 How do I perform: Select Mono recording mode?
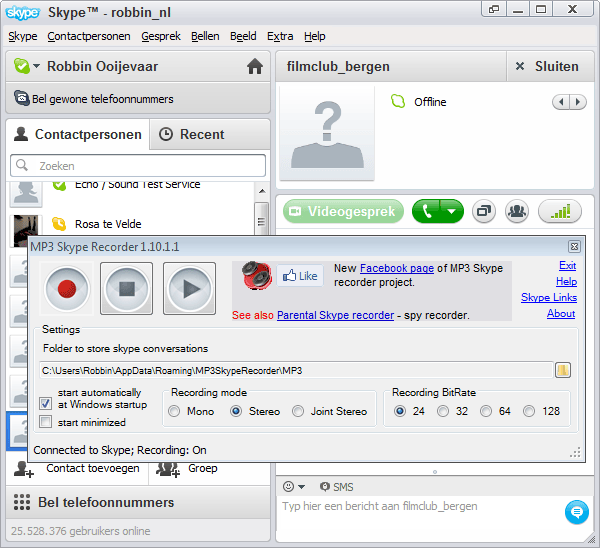pos(174,411)
